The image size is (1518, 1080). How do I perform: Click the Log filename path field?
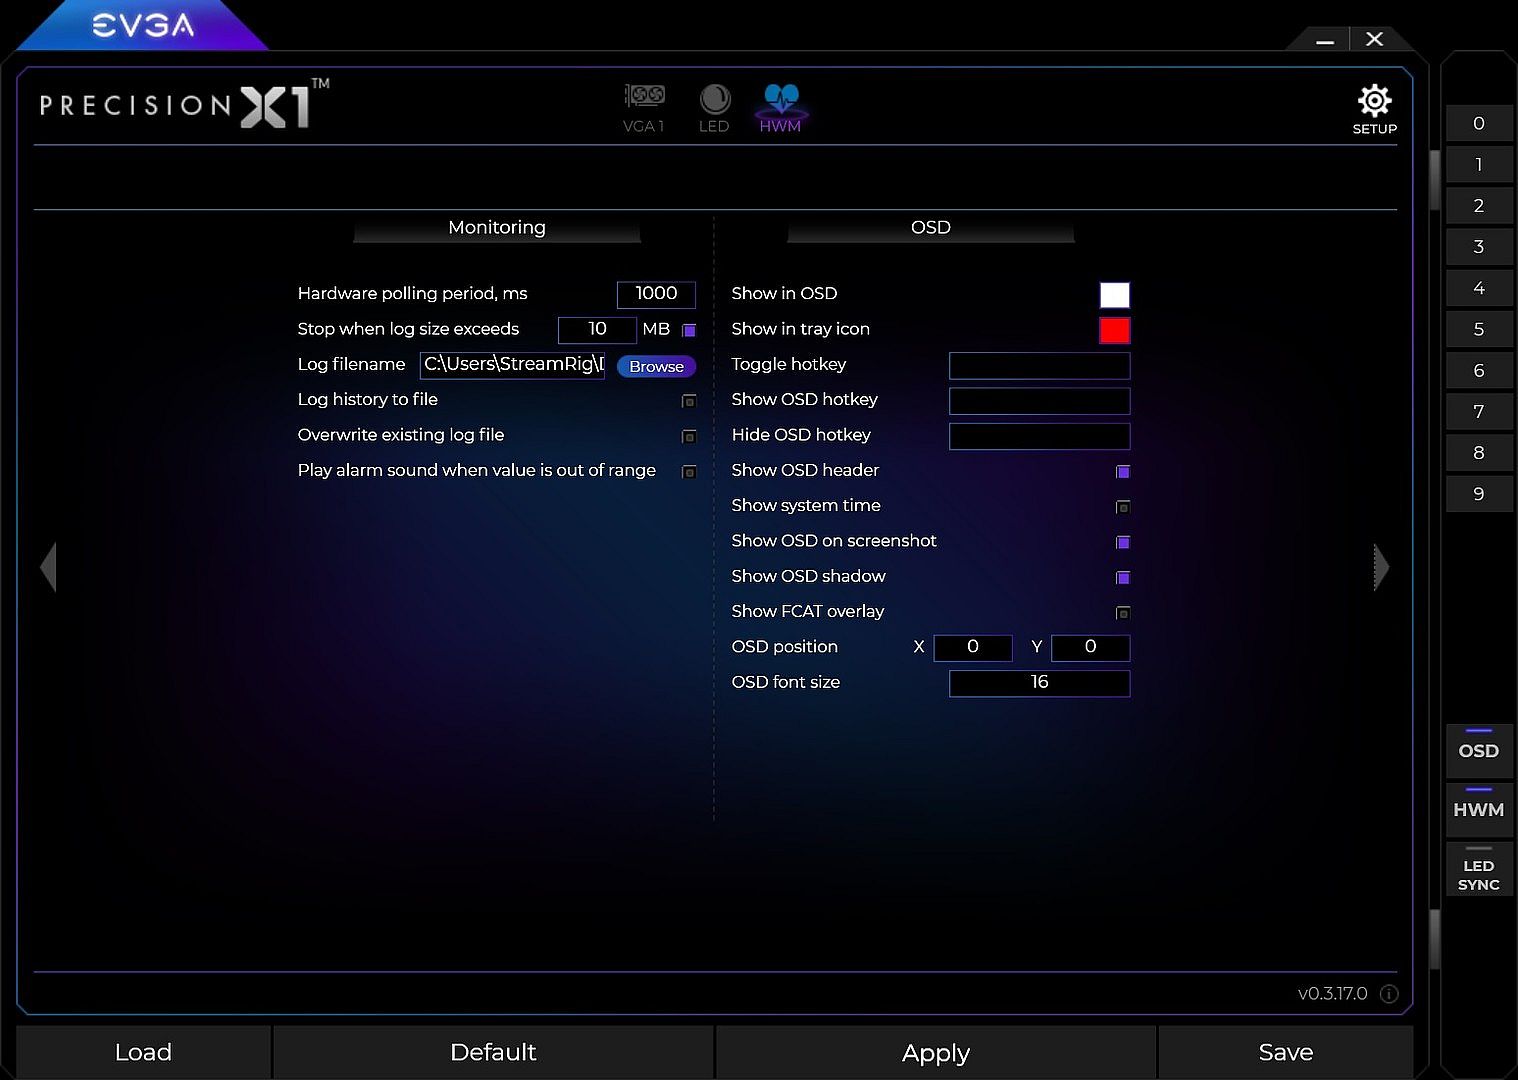click(x=512, y=365)
